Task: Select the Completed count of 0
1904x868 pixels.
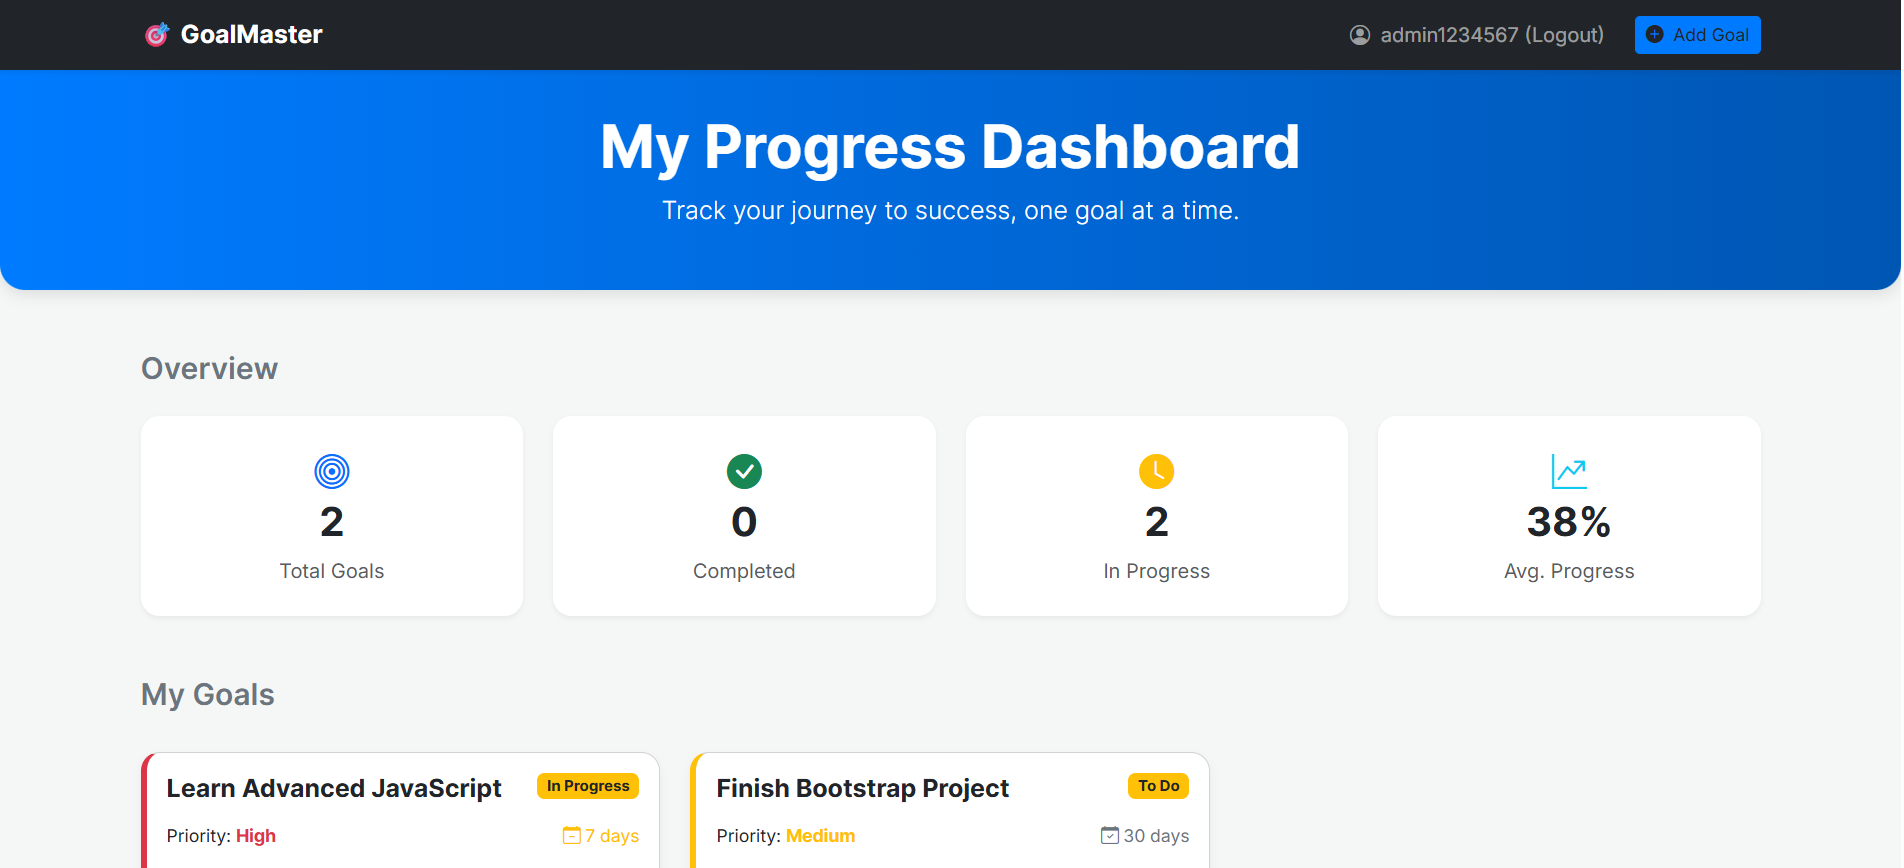Action: [x=744, y=522]
